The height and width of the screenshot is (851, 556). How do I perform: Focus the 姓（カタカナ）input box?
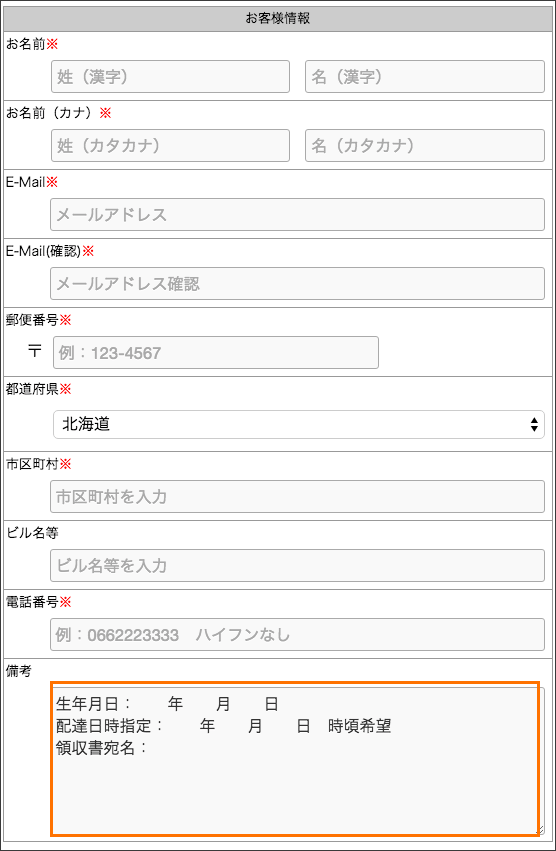click(170, 145)
